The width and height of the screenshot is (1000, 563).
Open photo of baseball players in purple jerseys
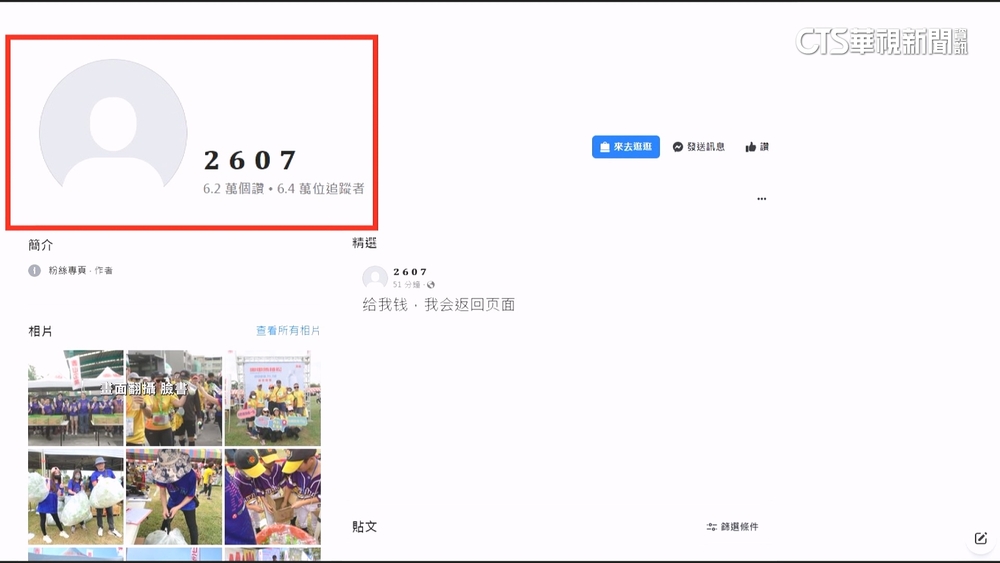point(272,496)
